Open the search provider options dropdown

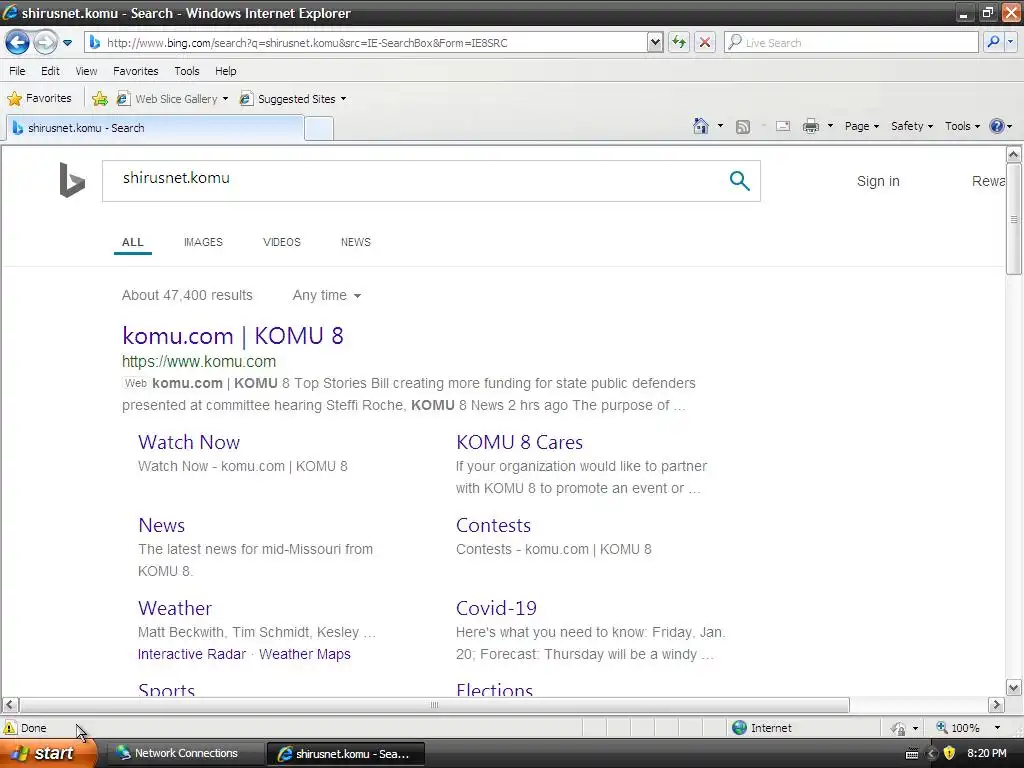(1010, 42)
